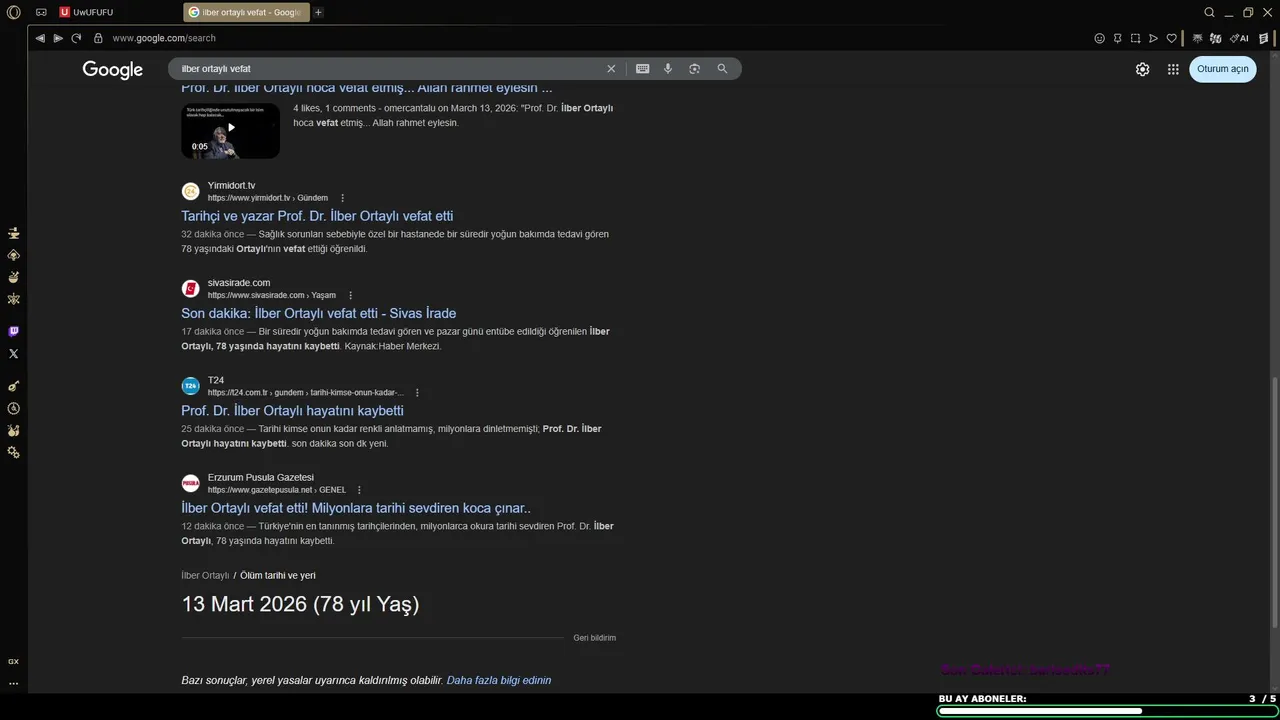Open the Opera main menu logo
Screen dimensions: 1280x720
[13, 12]
